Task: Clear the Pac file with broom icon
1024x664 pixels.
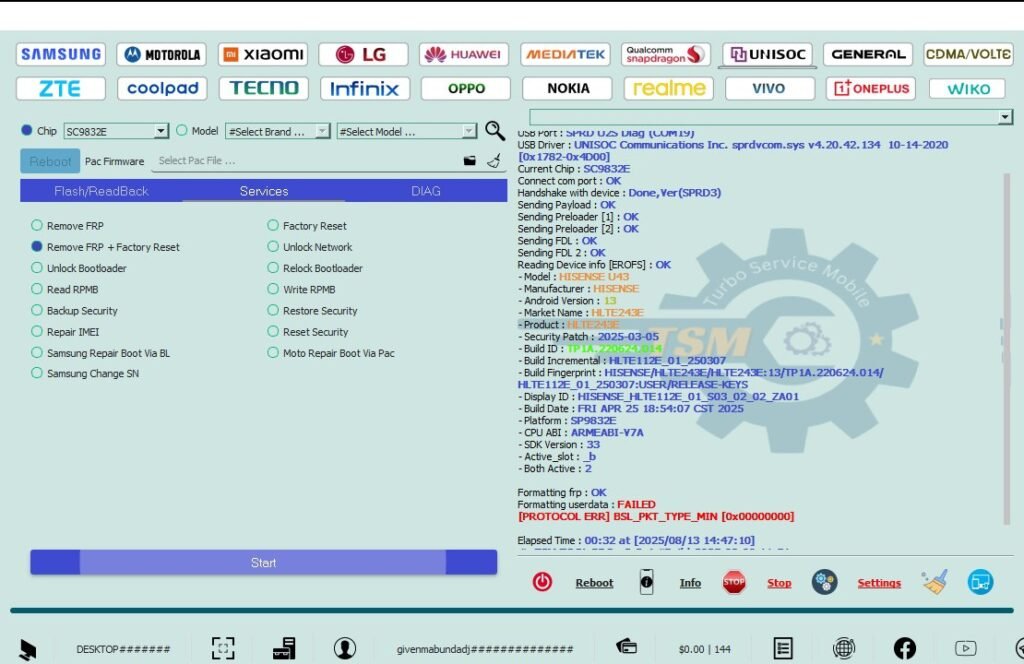Action: tap(494, 160)
